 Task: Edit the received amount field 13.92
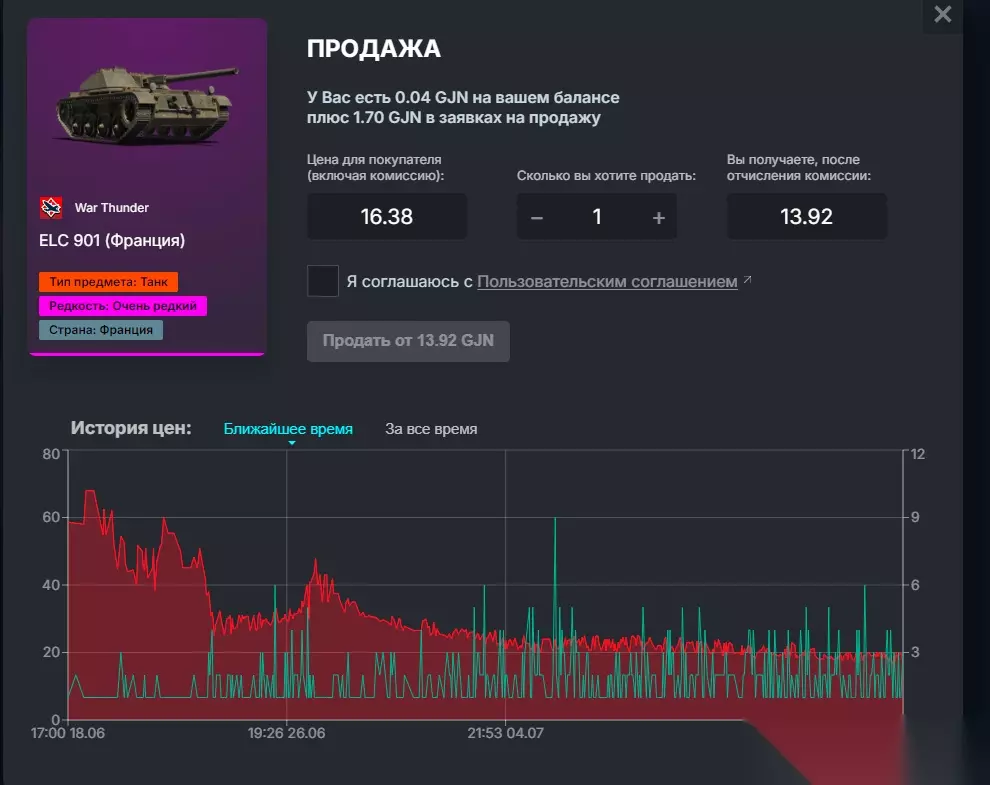tap(806, 217)
